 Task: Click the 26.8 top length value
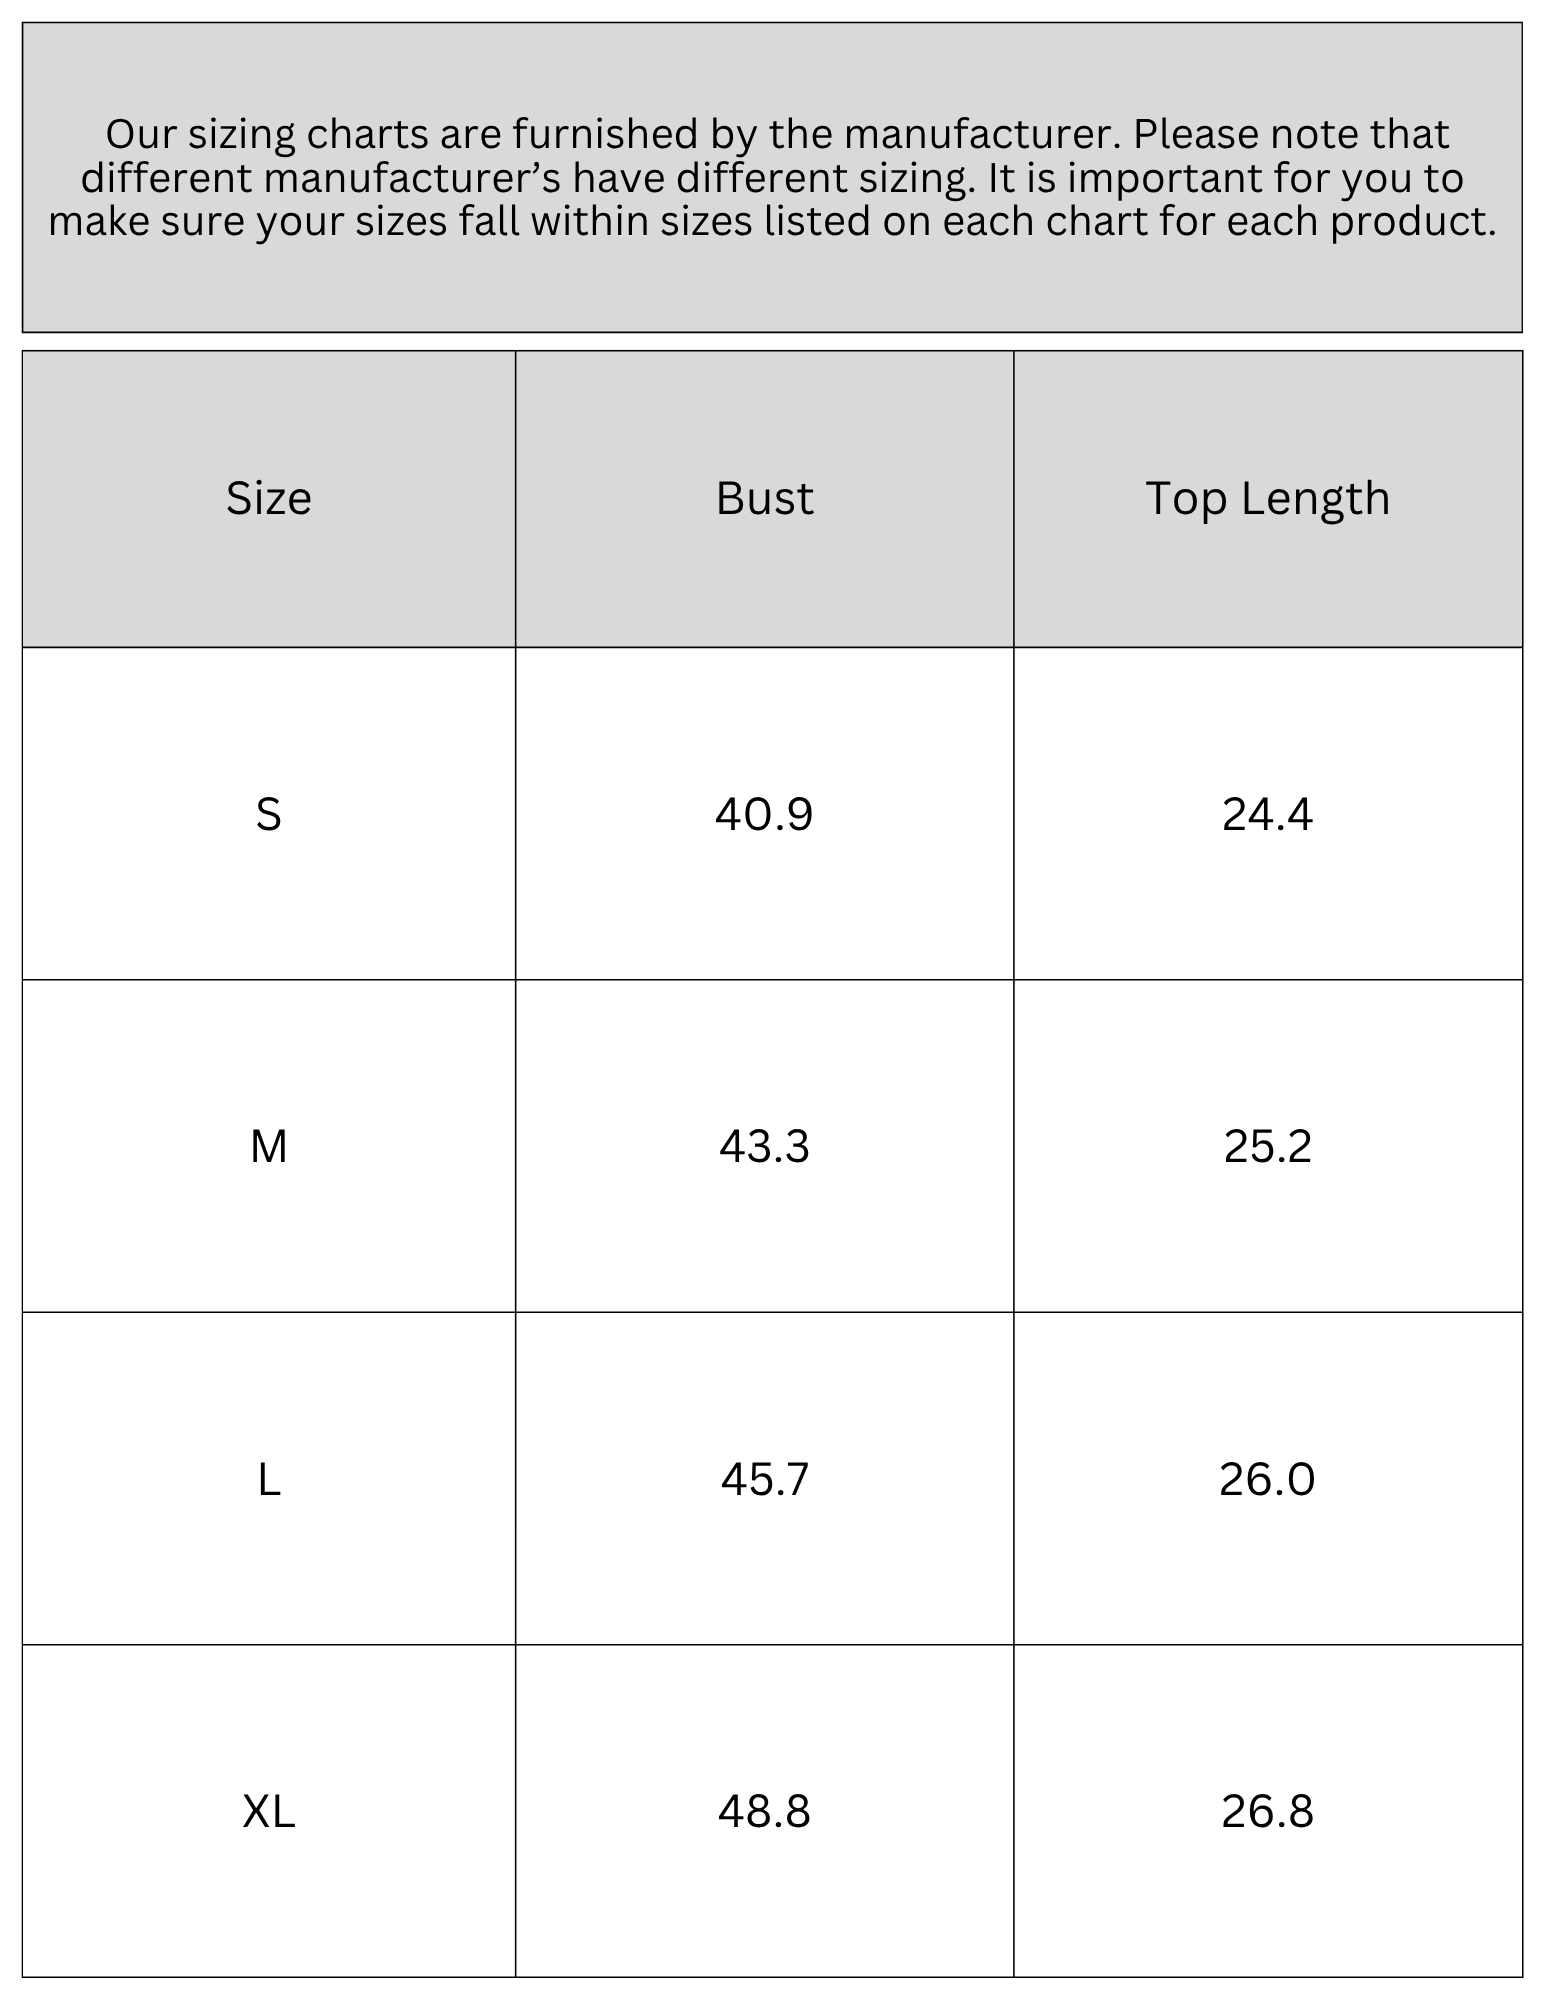coord(1267,1811)
